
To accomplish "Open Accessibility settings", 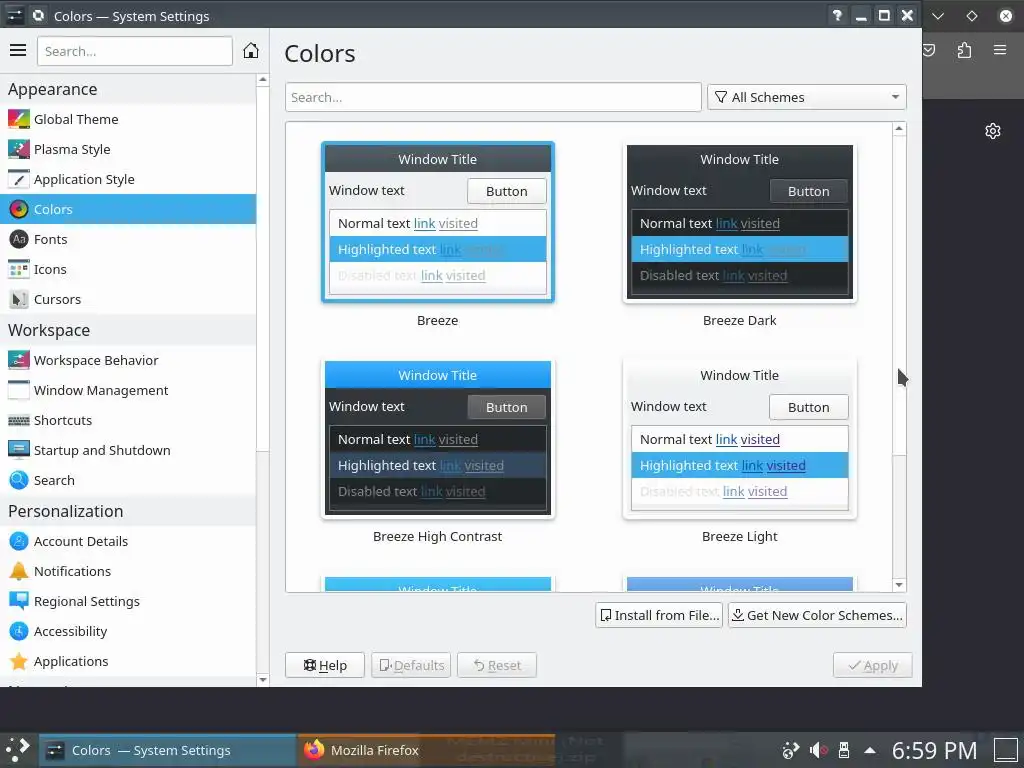I will click(x=128, y=631).
